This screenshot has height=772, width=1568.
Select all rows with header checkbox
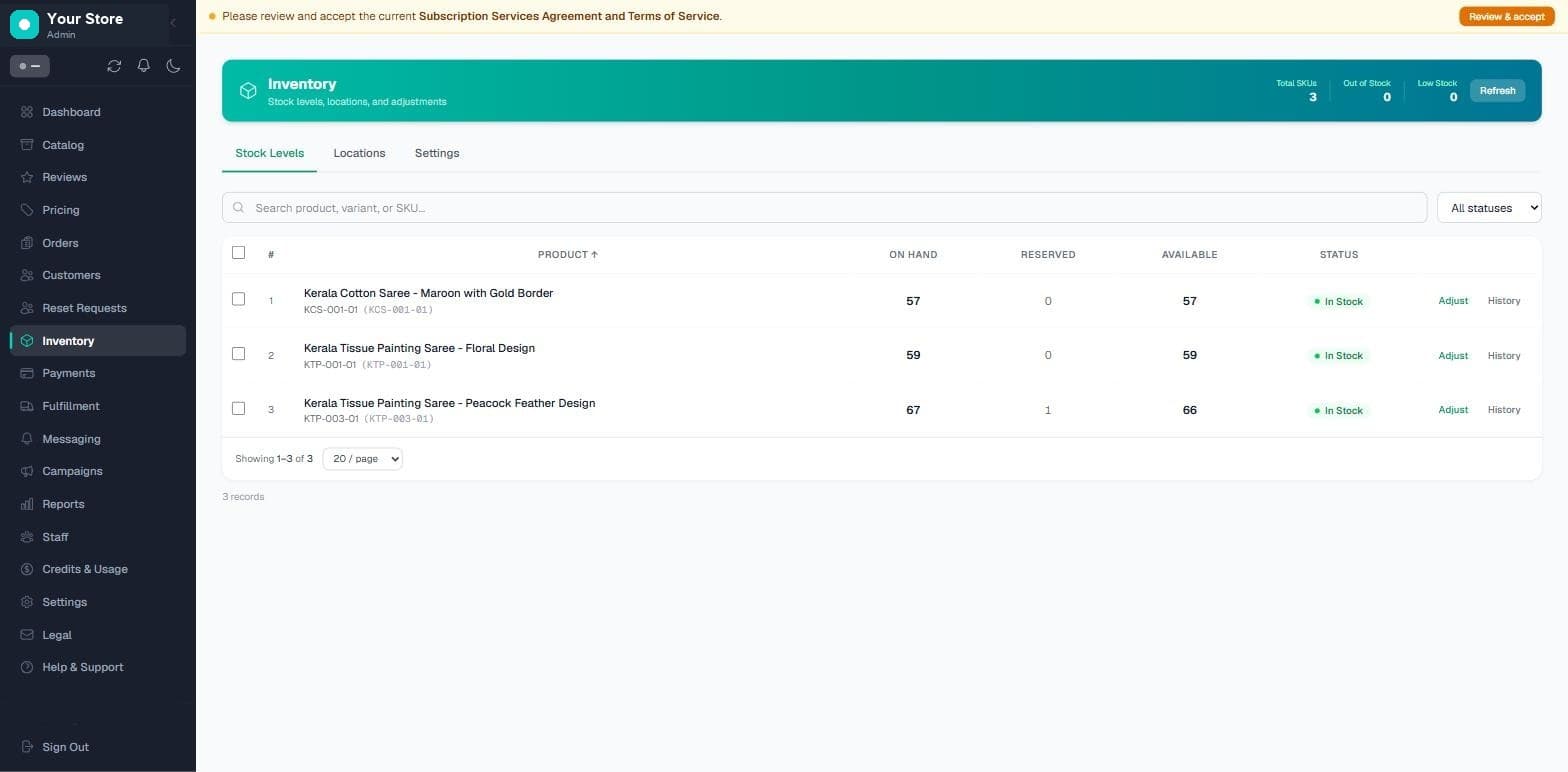tap(238, 253)
